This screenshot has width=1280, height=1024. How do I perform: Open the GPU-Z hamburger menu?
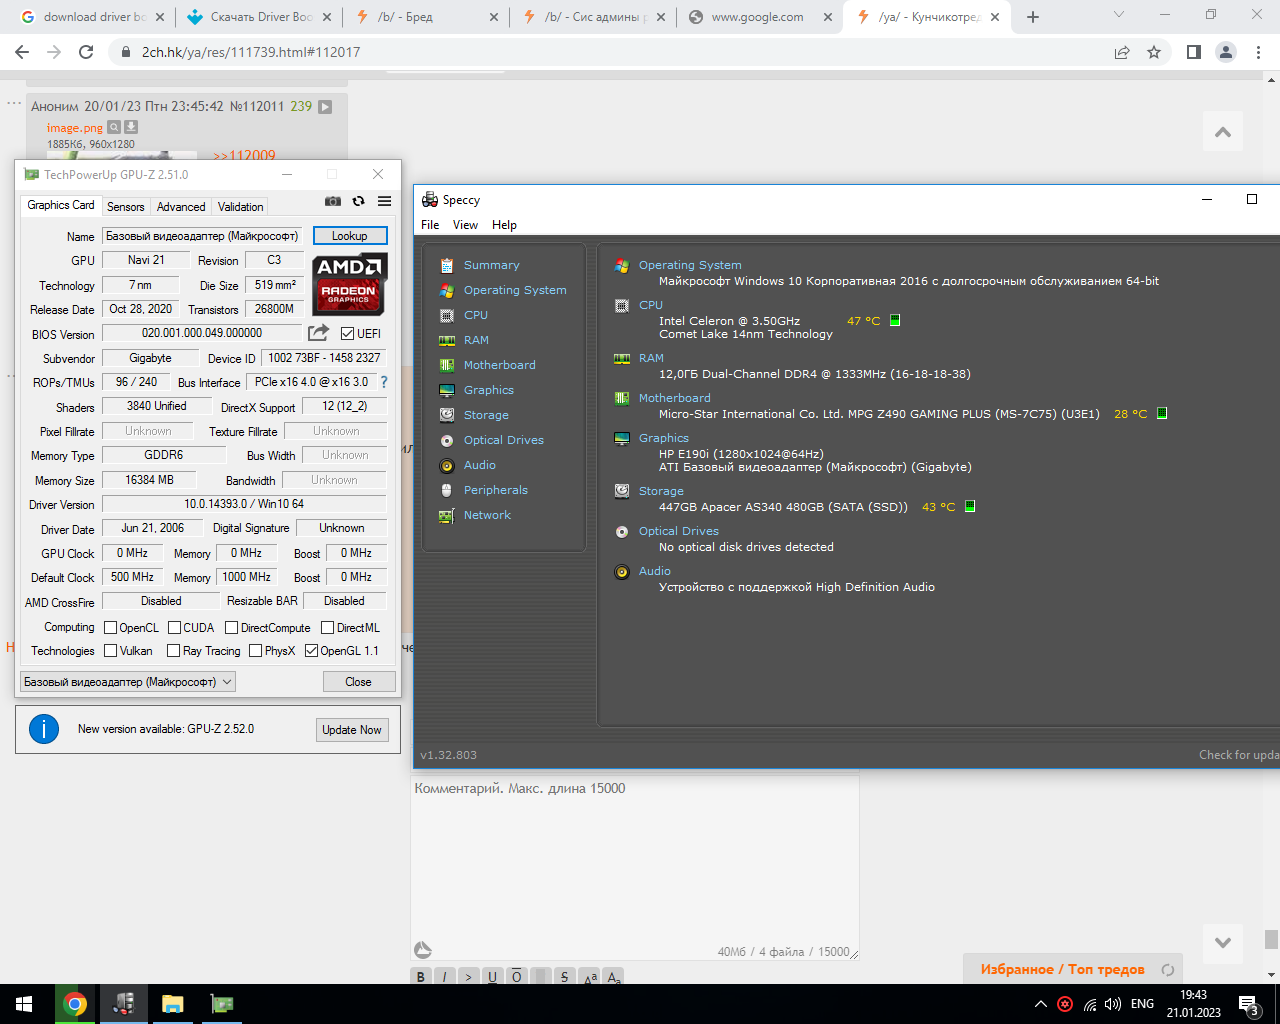pos(384,201)
